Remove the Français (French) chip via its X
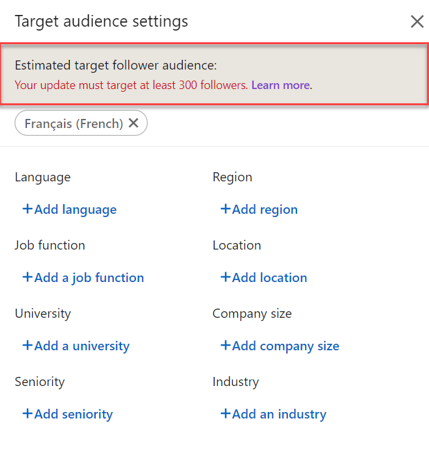This screenshot has height=451, width=429. [x=133, y=123]
